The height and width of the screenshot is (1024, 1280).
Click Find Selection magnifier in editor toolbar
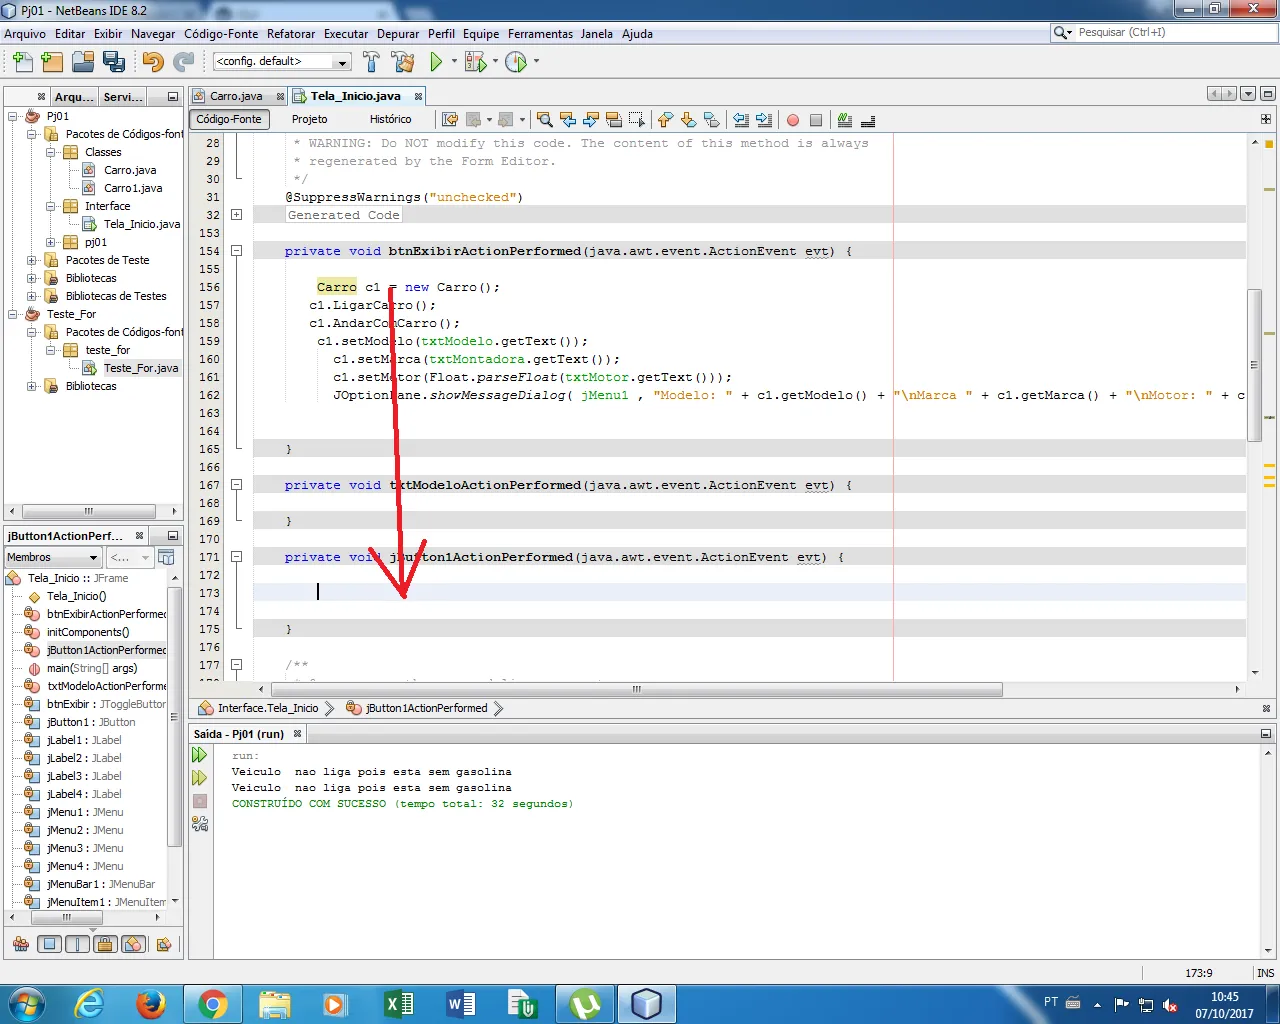click(544, 120)
